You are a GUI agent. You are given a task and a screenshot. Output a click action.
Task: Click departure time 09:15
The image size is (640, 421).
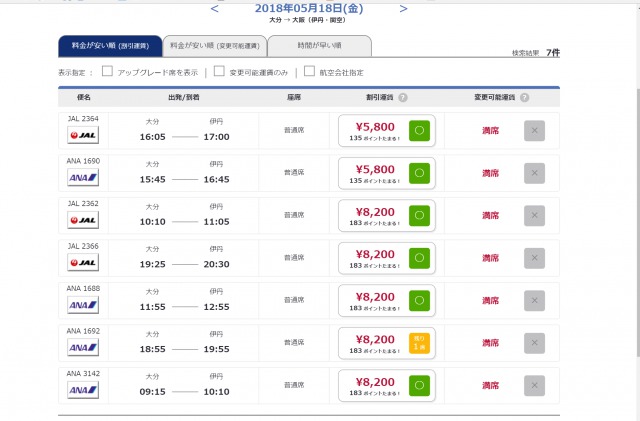153,392
